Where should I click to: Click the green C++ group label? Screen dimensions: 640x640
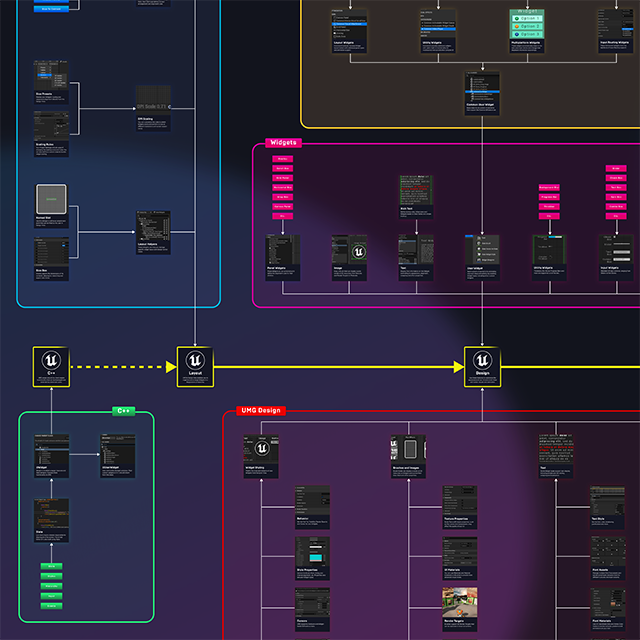124,410
